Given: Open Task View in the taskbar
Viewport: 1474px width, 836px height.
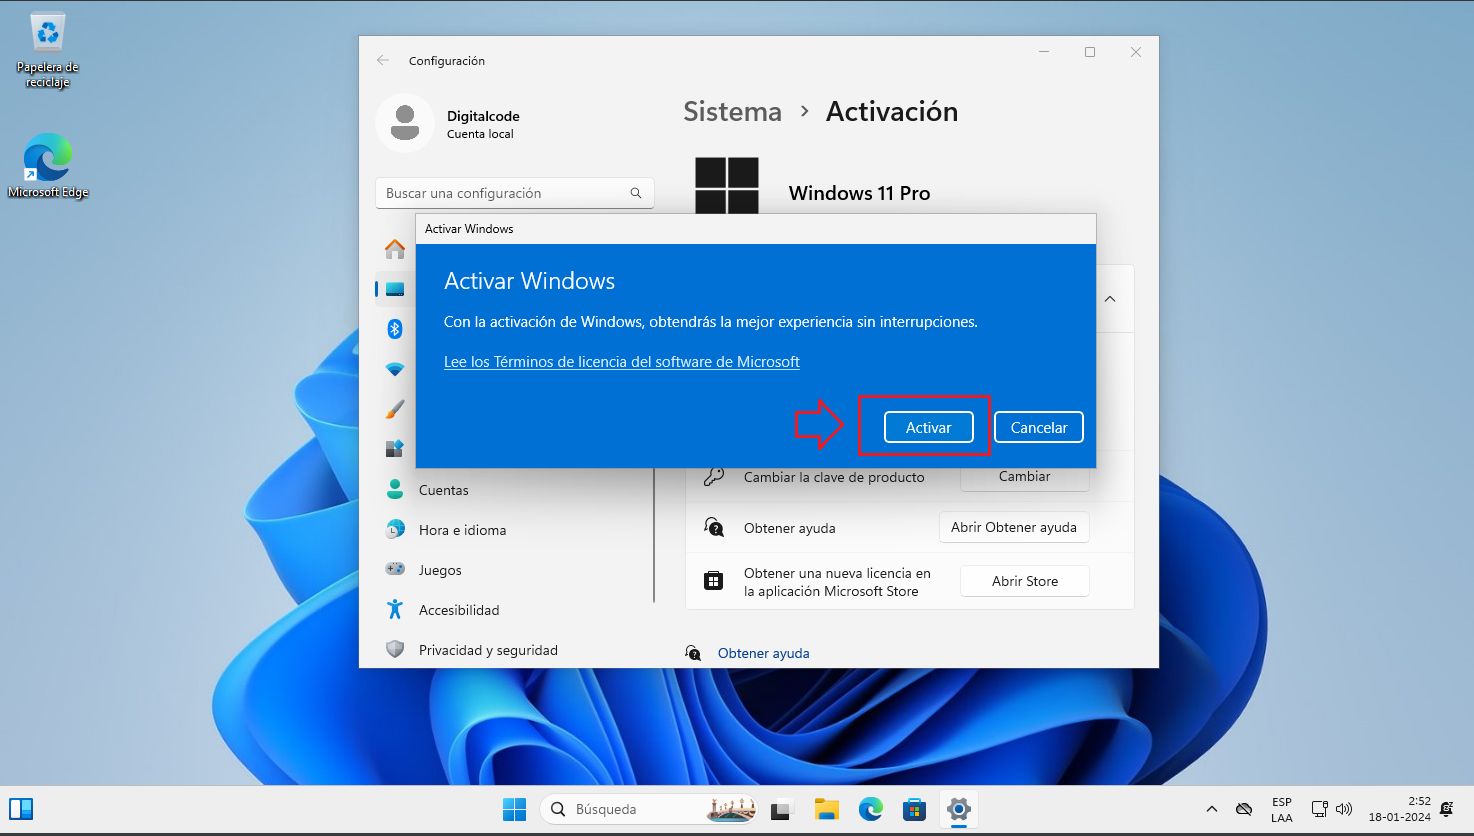Looking at the screenshot, I should [x=782, y=809].
